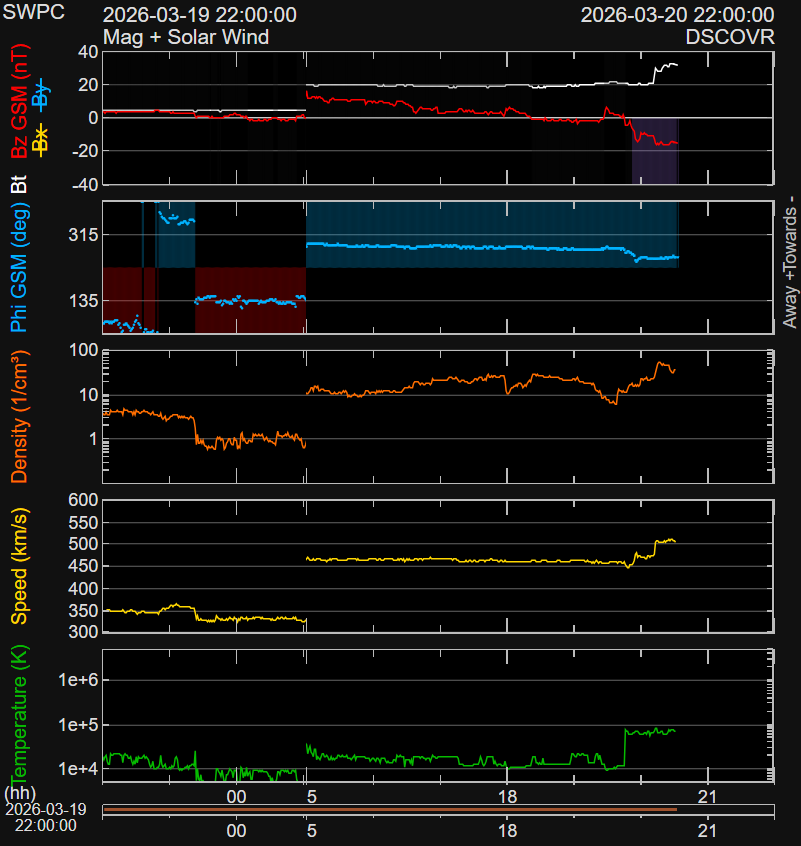This screenshot has width=801, height=846.
Task: Toggle the yellow Speed (km/s) series label
Action: pyautogui.click(x=19, y=566)
